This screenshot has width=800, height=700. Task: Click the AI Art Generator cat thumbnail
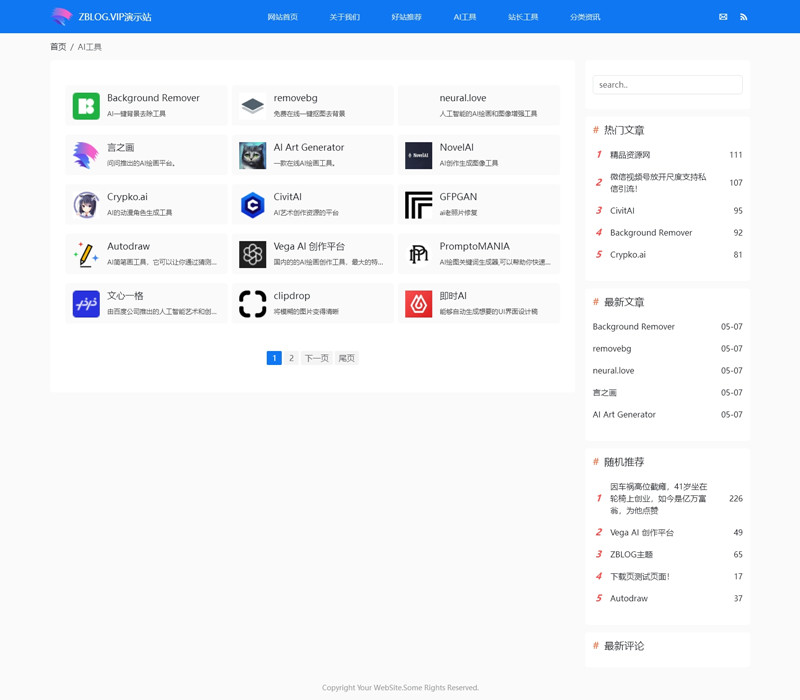pyautogui.click(x=253, y=156)
